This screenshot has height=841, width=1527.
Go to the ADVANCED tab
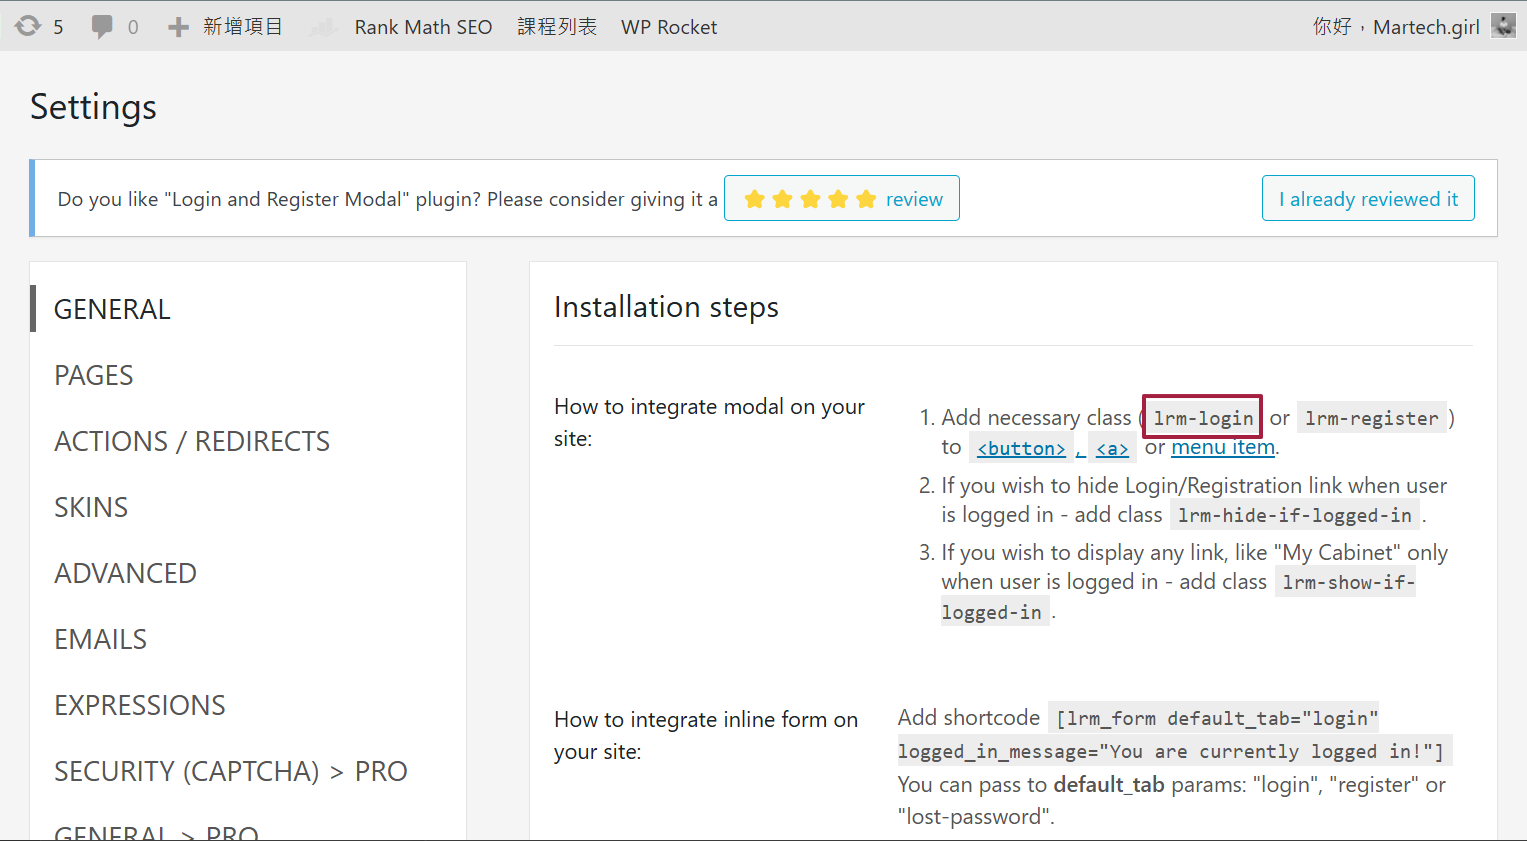(125, 573)
